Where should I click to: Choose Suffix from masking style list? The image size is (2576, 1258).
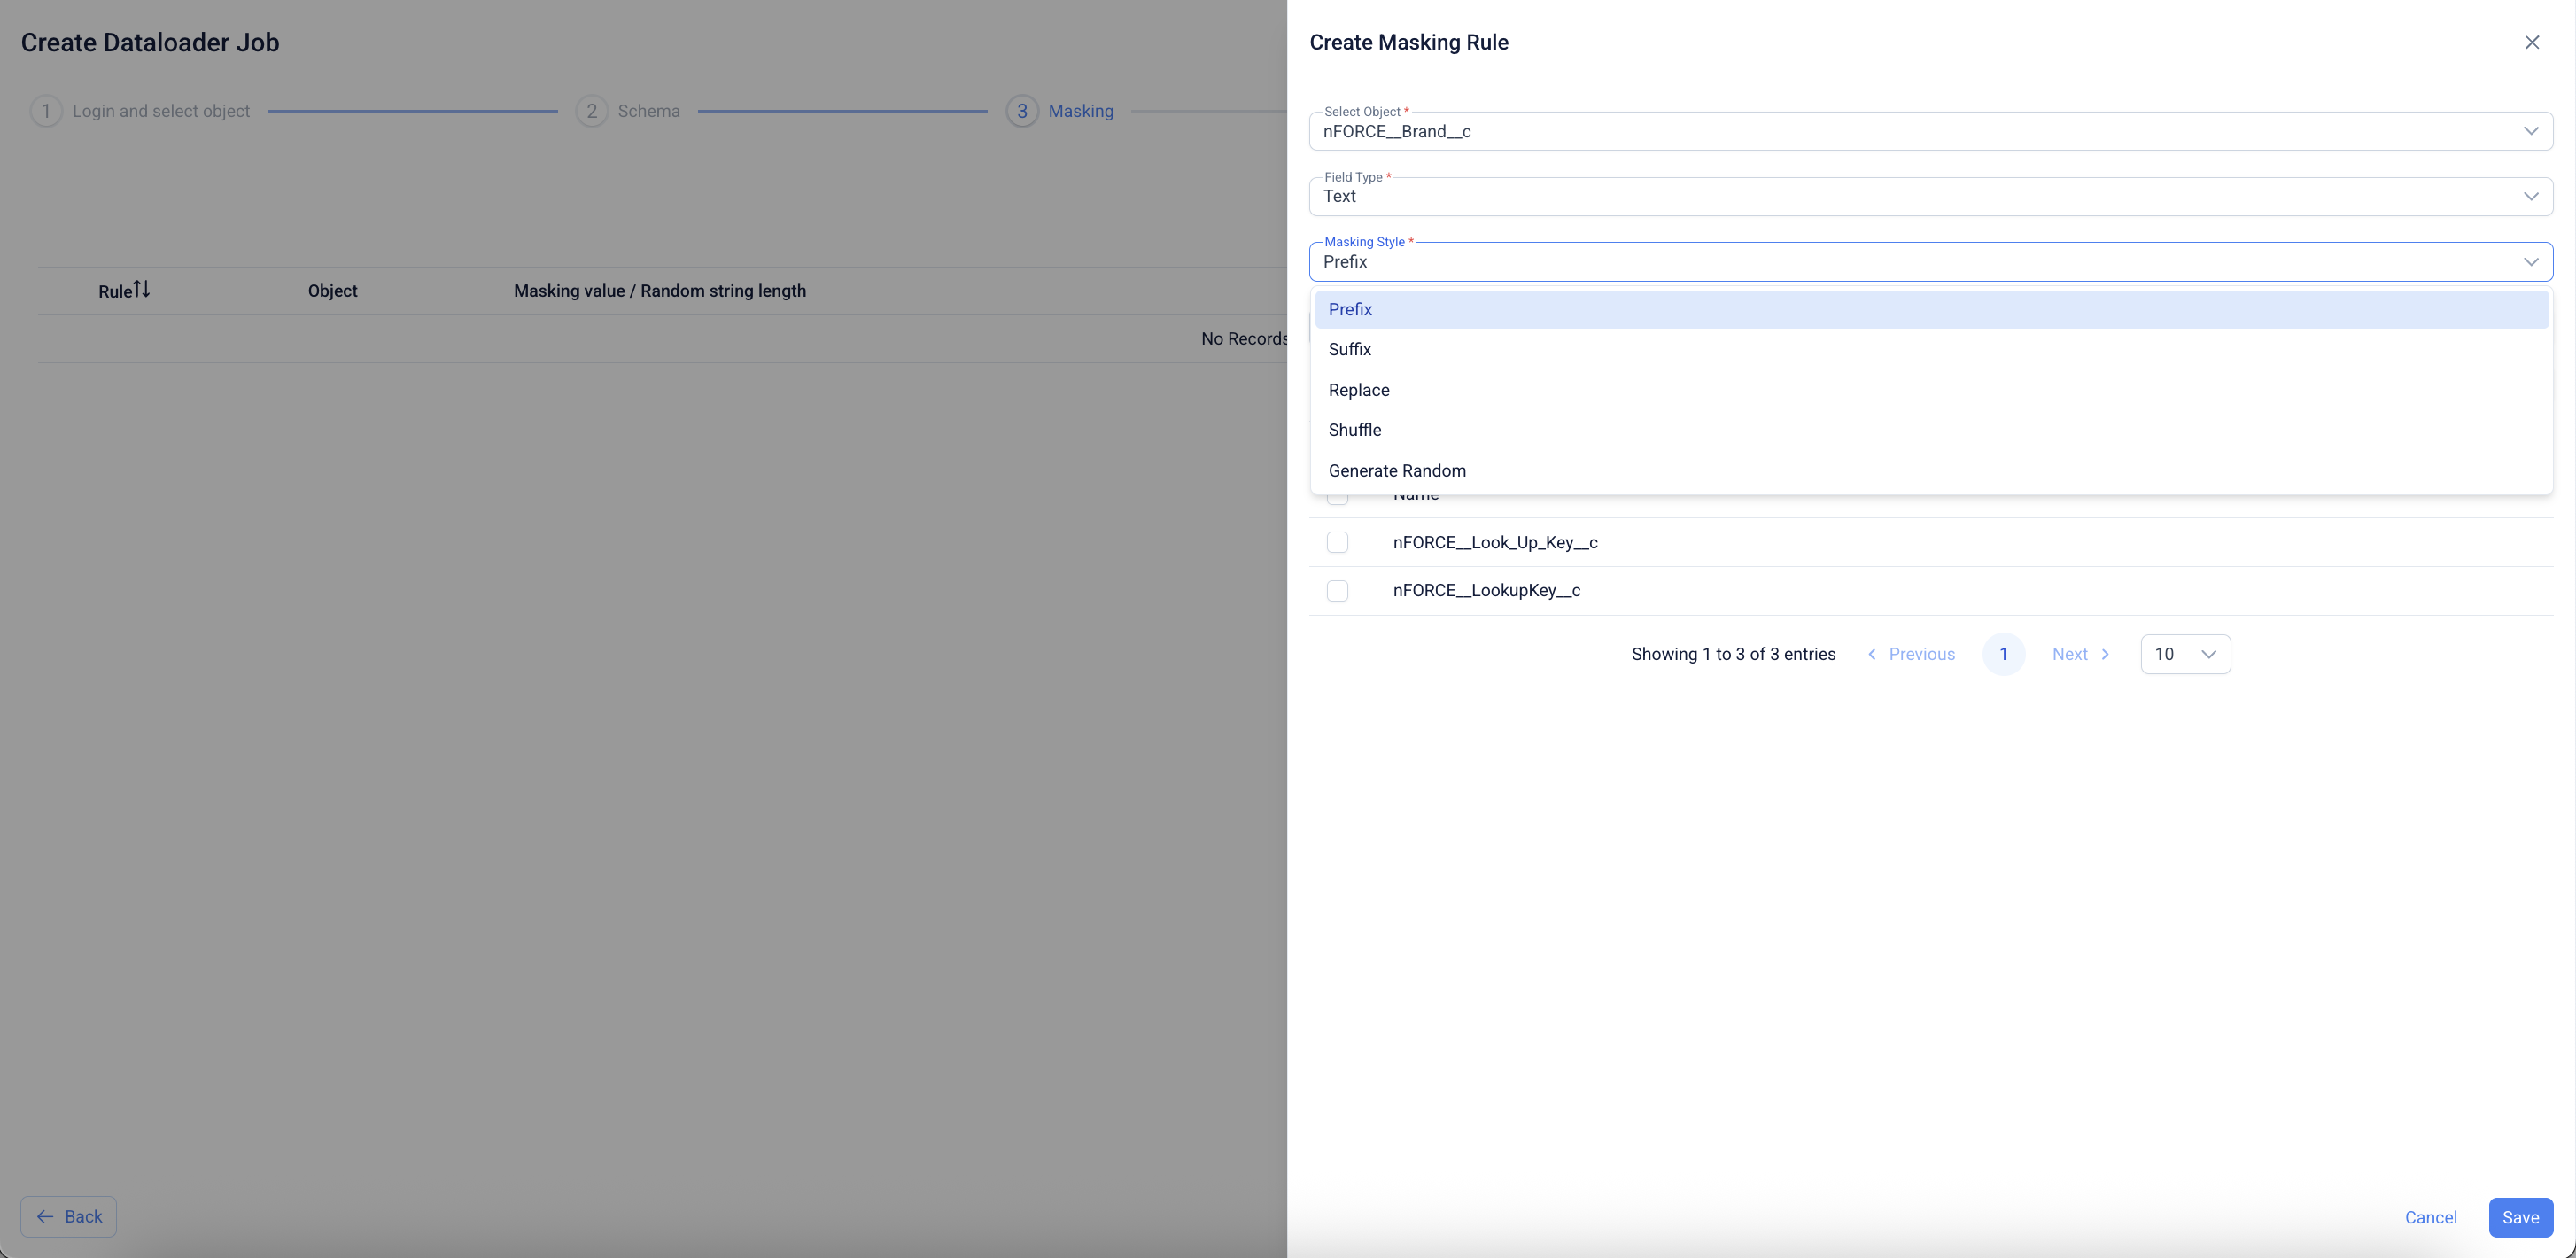pos(1350,349)
